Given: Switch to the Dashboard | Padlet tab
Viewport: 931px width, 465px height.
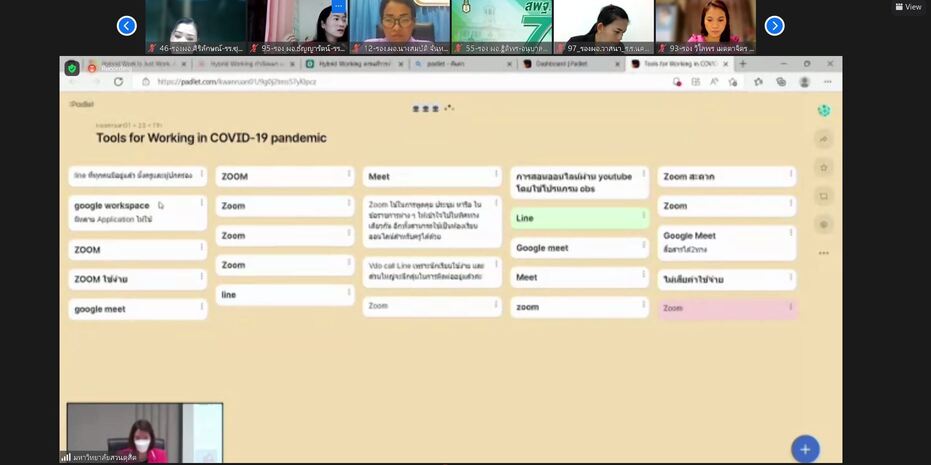Looking at the screenshot, I should pos(571,64).
